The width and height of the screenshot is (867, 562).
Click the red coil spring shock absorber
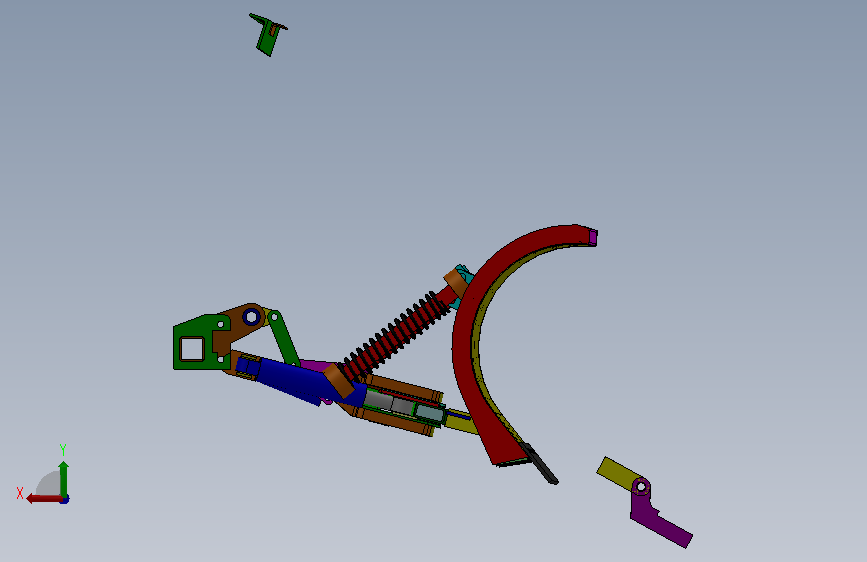[398, 335]
